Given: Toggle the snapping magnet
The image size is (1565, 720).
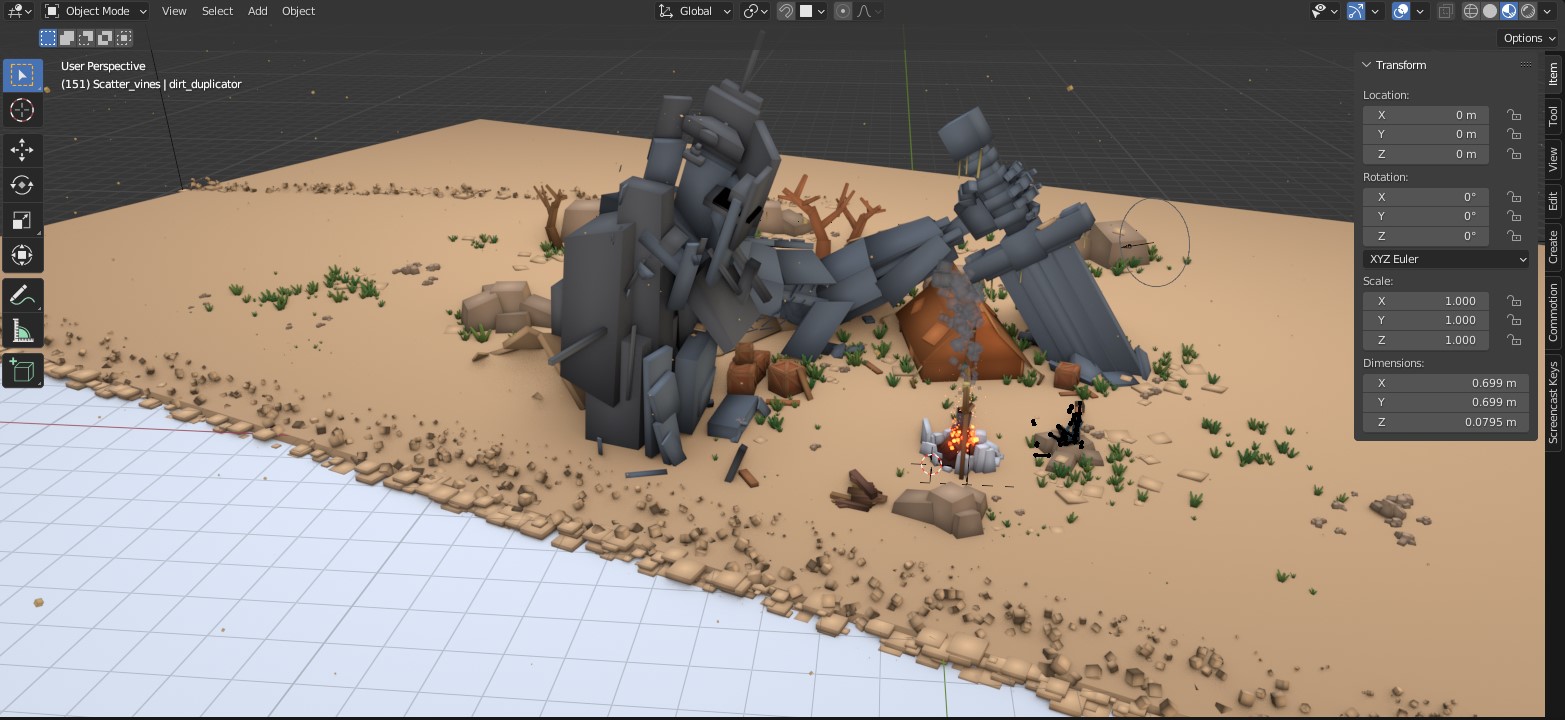Looking at the screenshot, I should pyautogui.click(x=787, y=11).
